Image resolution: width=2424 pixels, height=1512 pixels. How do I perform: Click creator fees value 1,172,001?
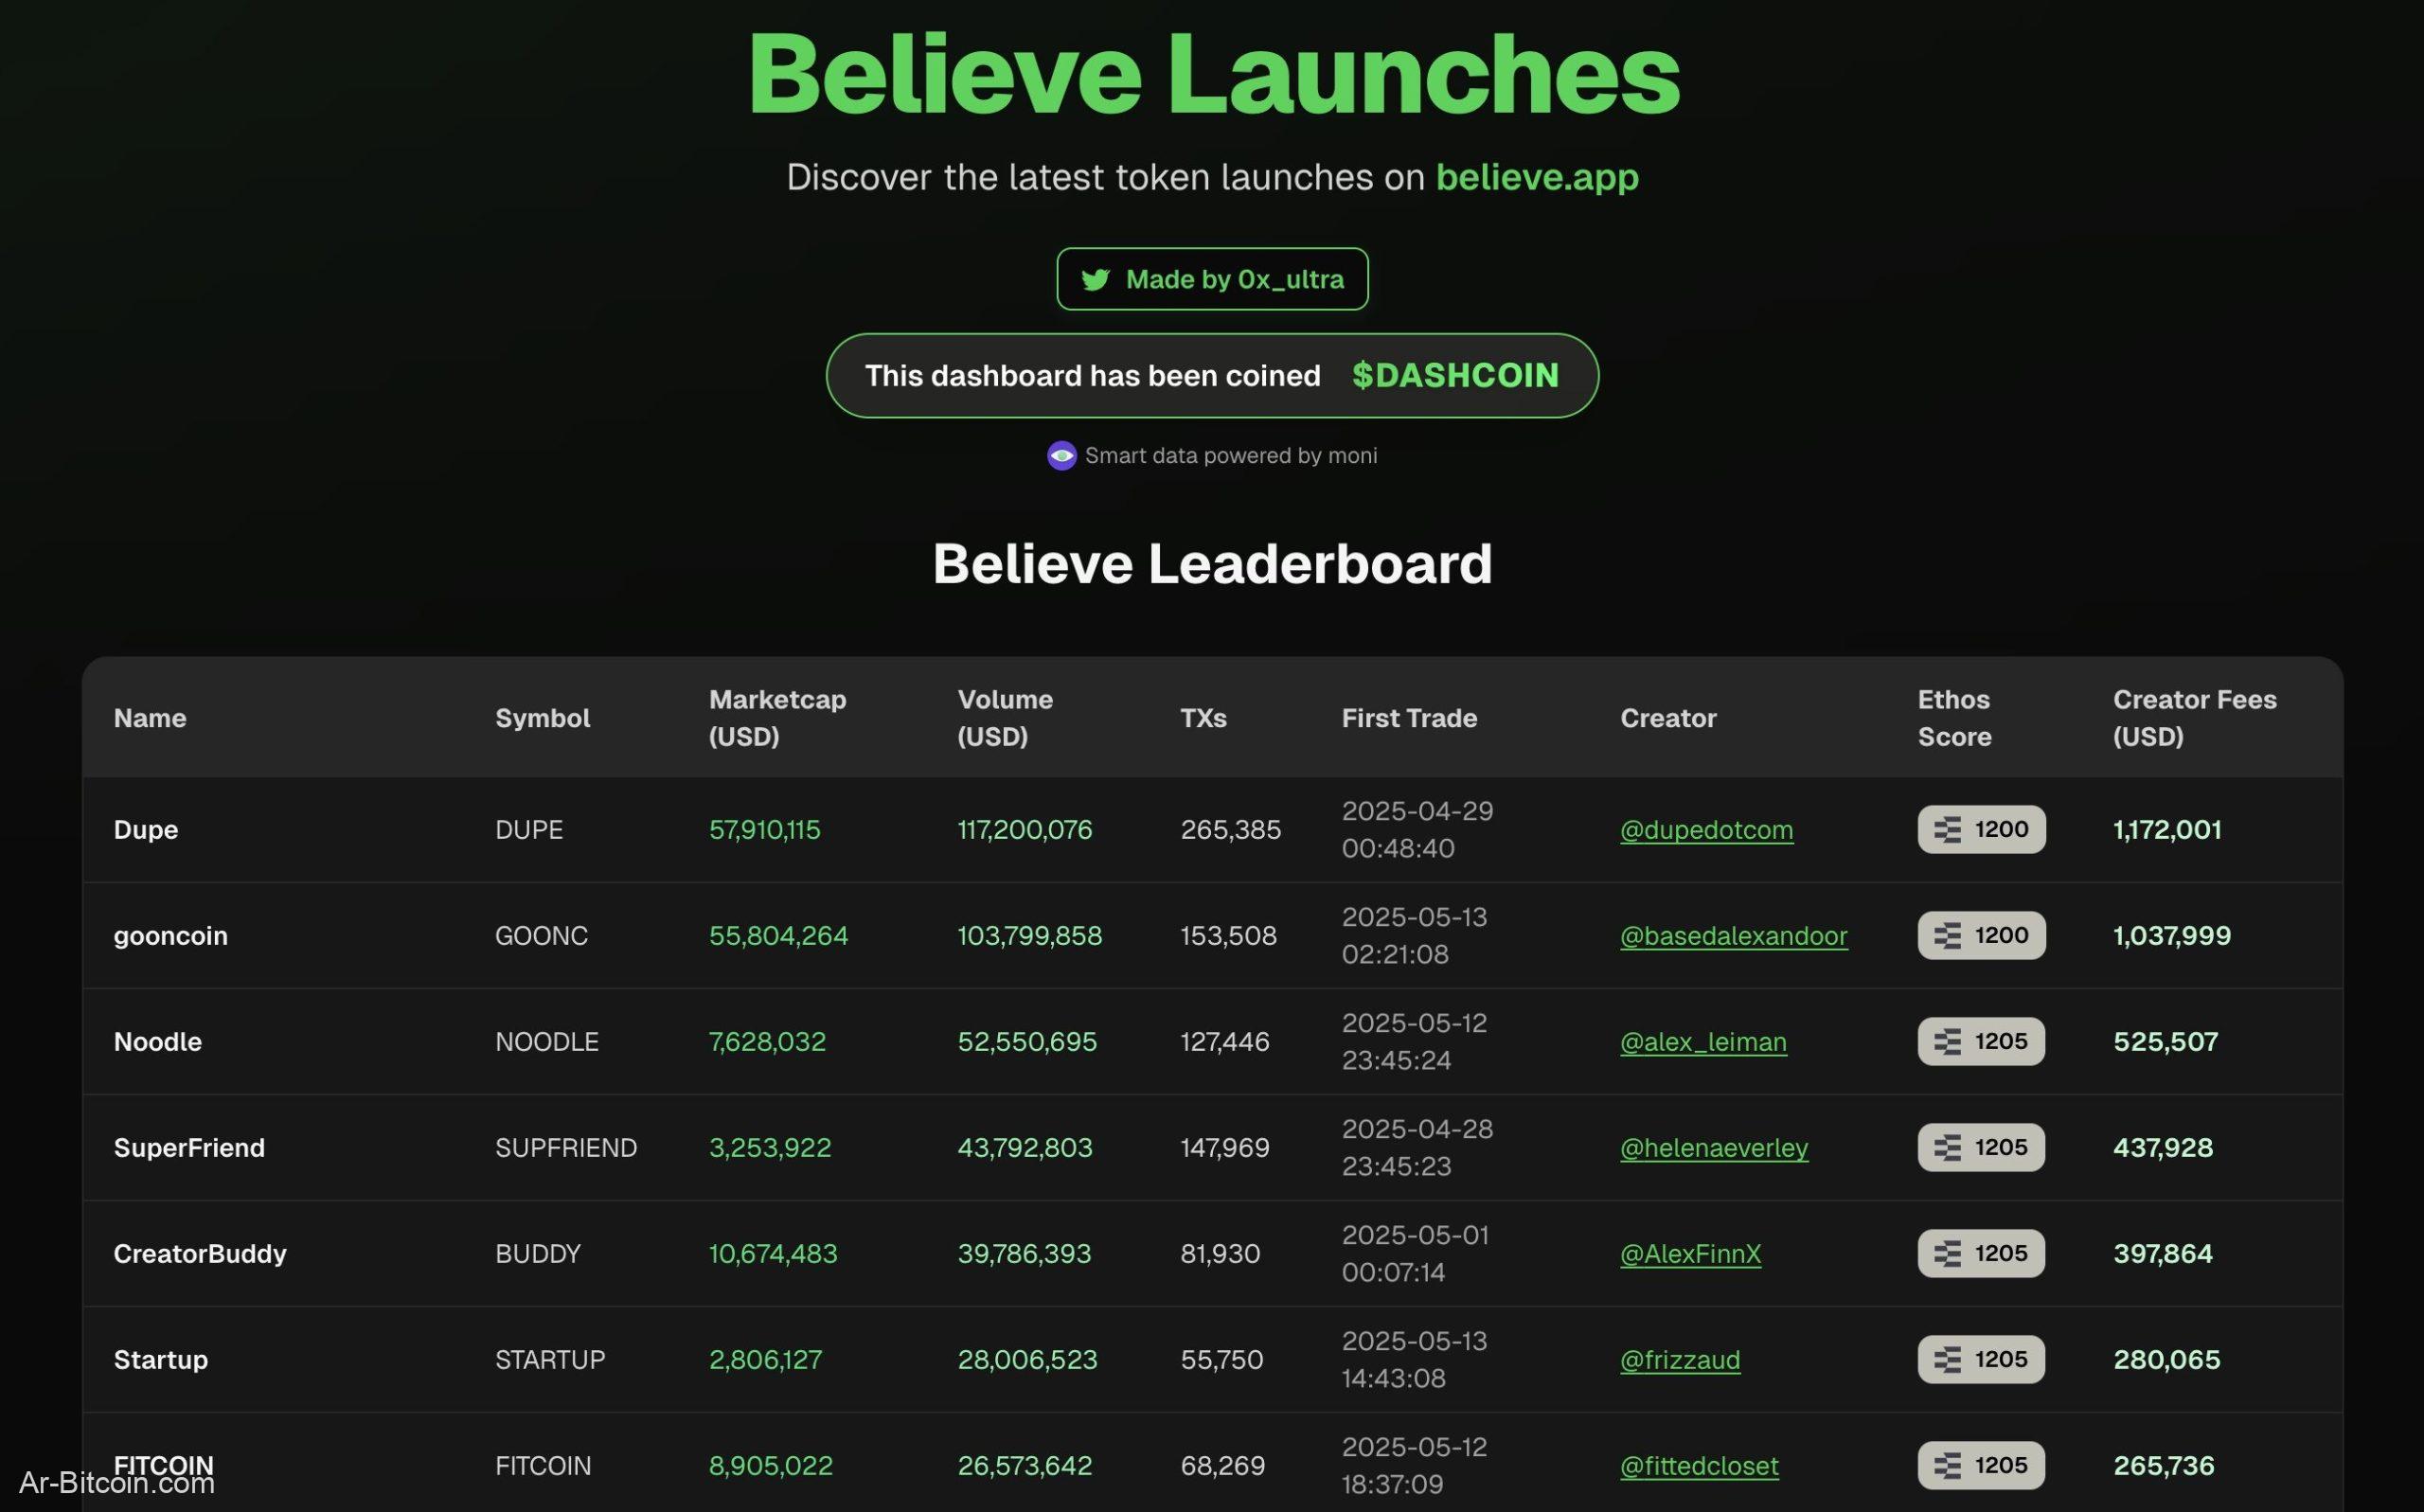2167,830
